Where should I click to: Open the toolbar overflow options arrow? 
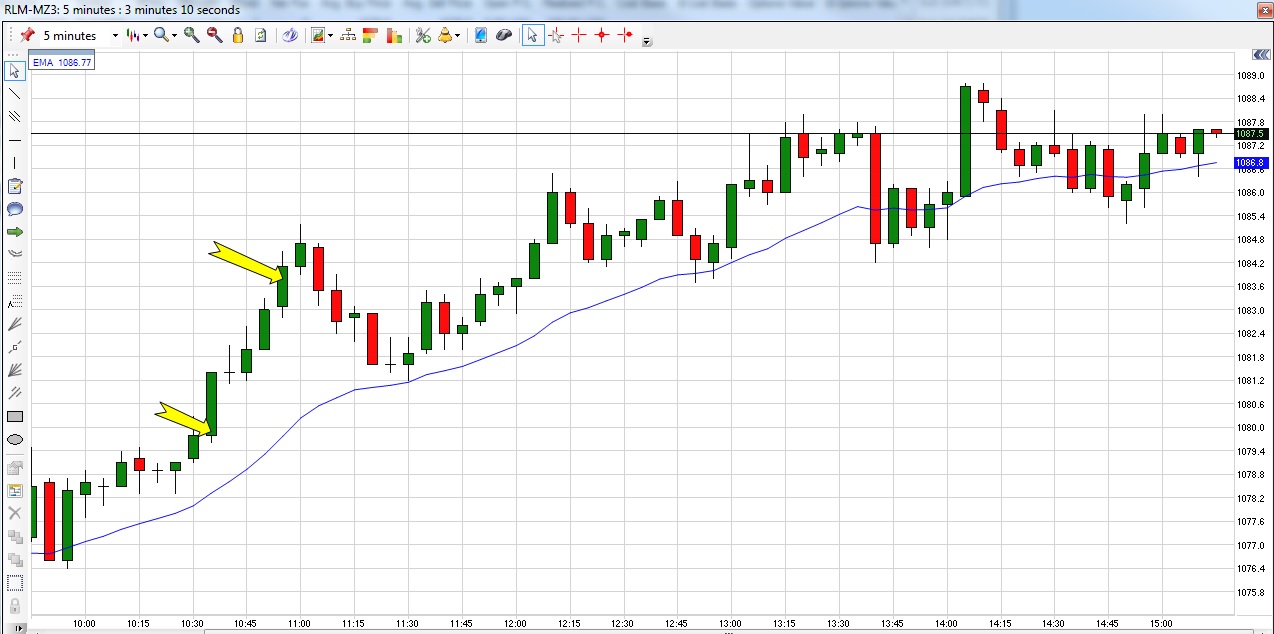pos(647,41)
